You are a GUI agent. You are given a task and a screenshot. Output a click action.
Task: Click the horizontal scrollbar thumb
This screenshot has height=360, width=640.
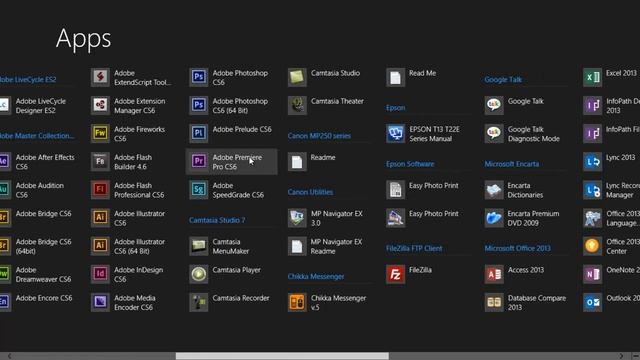282,356
